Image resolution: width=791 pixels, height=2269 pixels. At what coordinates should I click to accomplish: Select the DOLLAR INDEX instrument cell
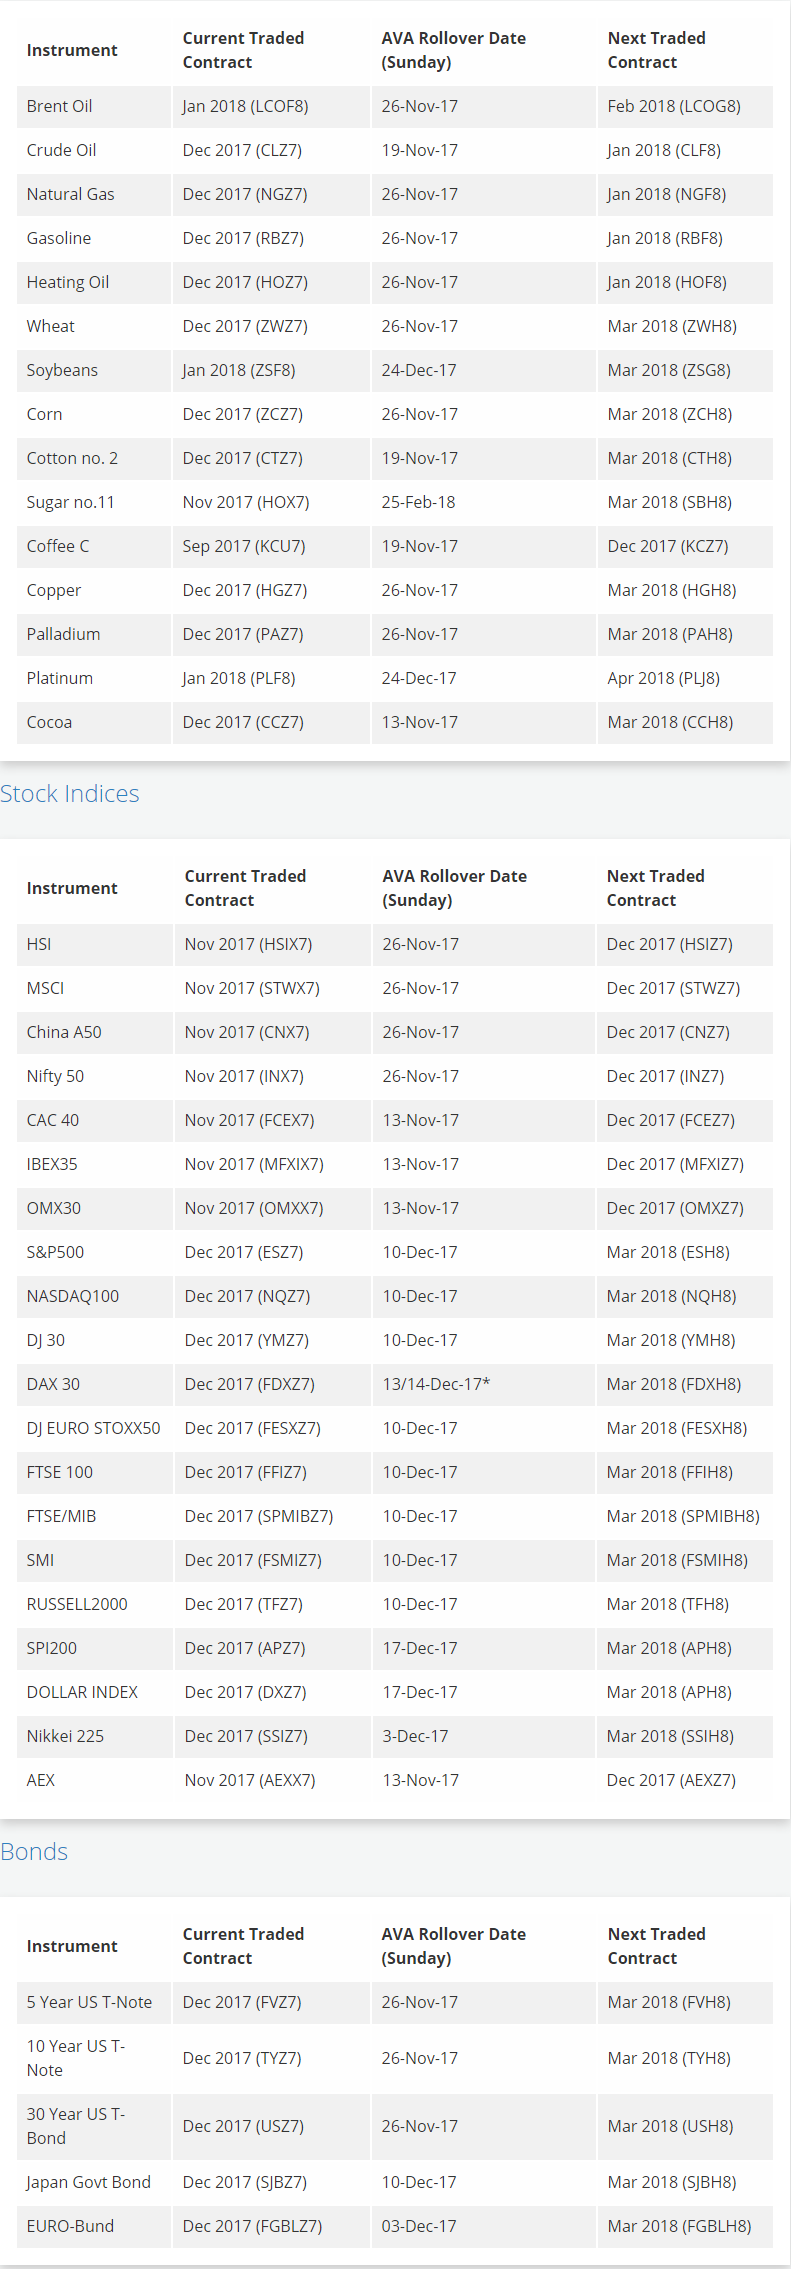(x=82, y=1692)
